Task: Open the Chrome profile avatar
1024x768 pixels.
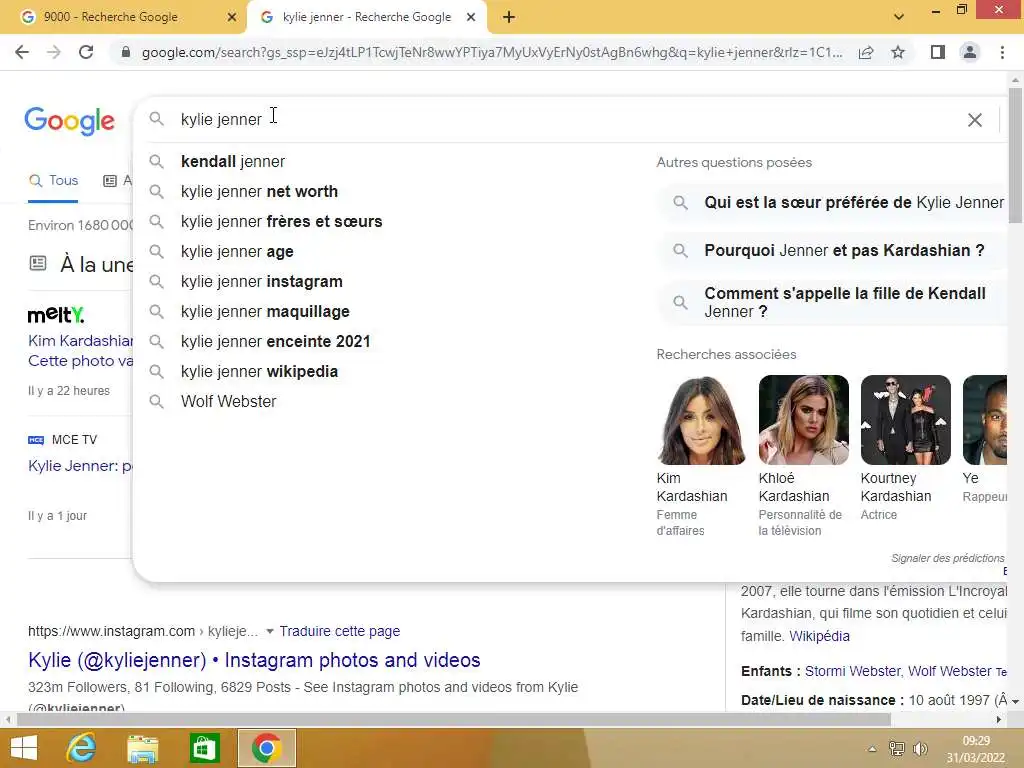Action: tap(970, 52)
